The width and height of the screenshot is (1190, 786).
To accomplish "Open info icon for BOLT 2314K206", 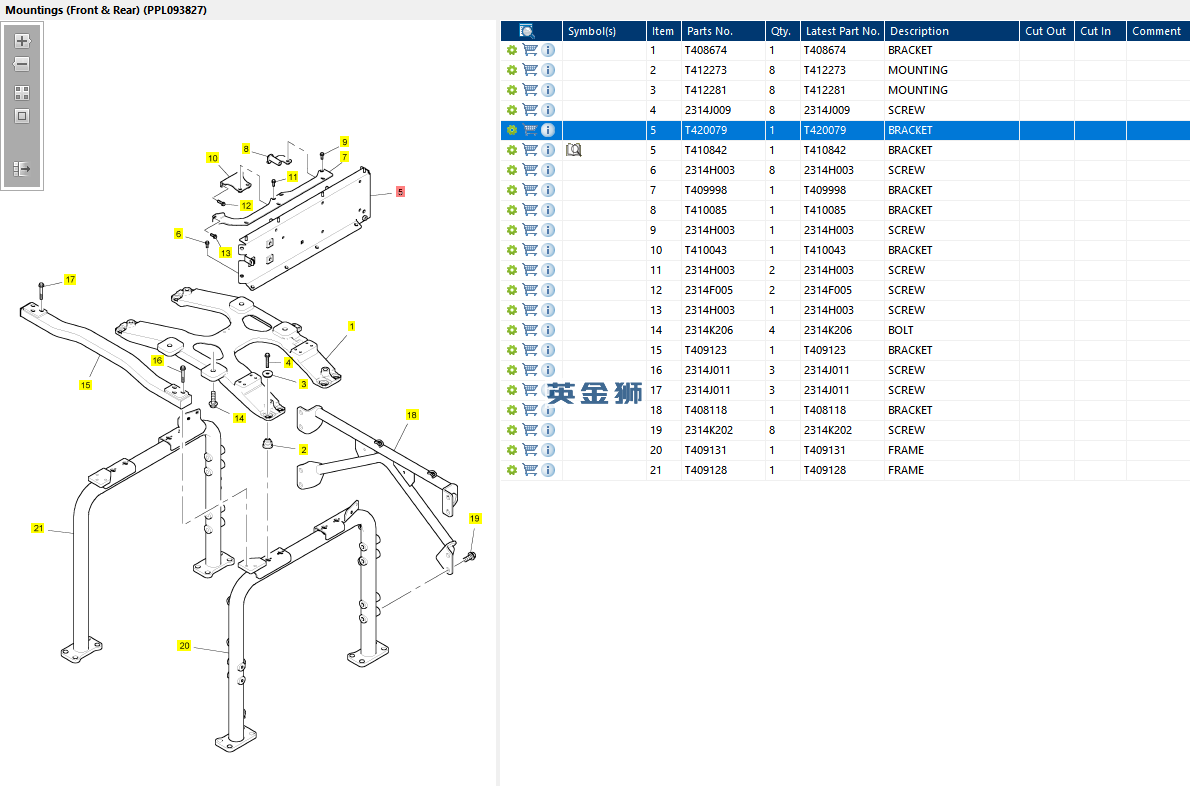I will click(548, 330).
